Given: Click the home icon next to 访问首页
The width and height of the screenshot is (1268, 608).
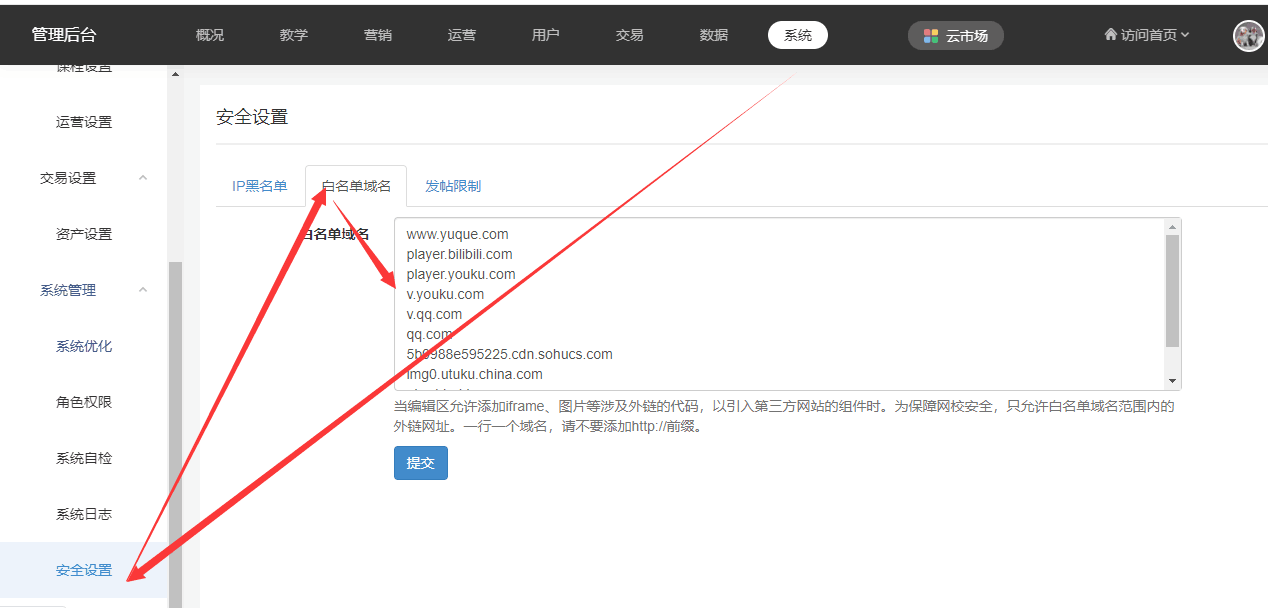Looking at the screenshot, I should pyautogui.click(x=1110, y=35).
